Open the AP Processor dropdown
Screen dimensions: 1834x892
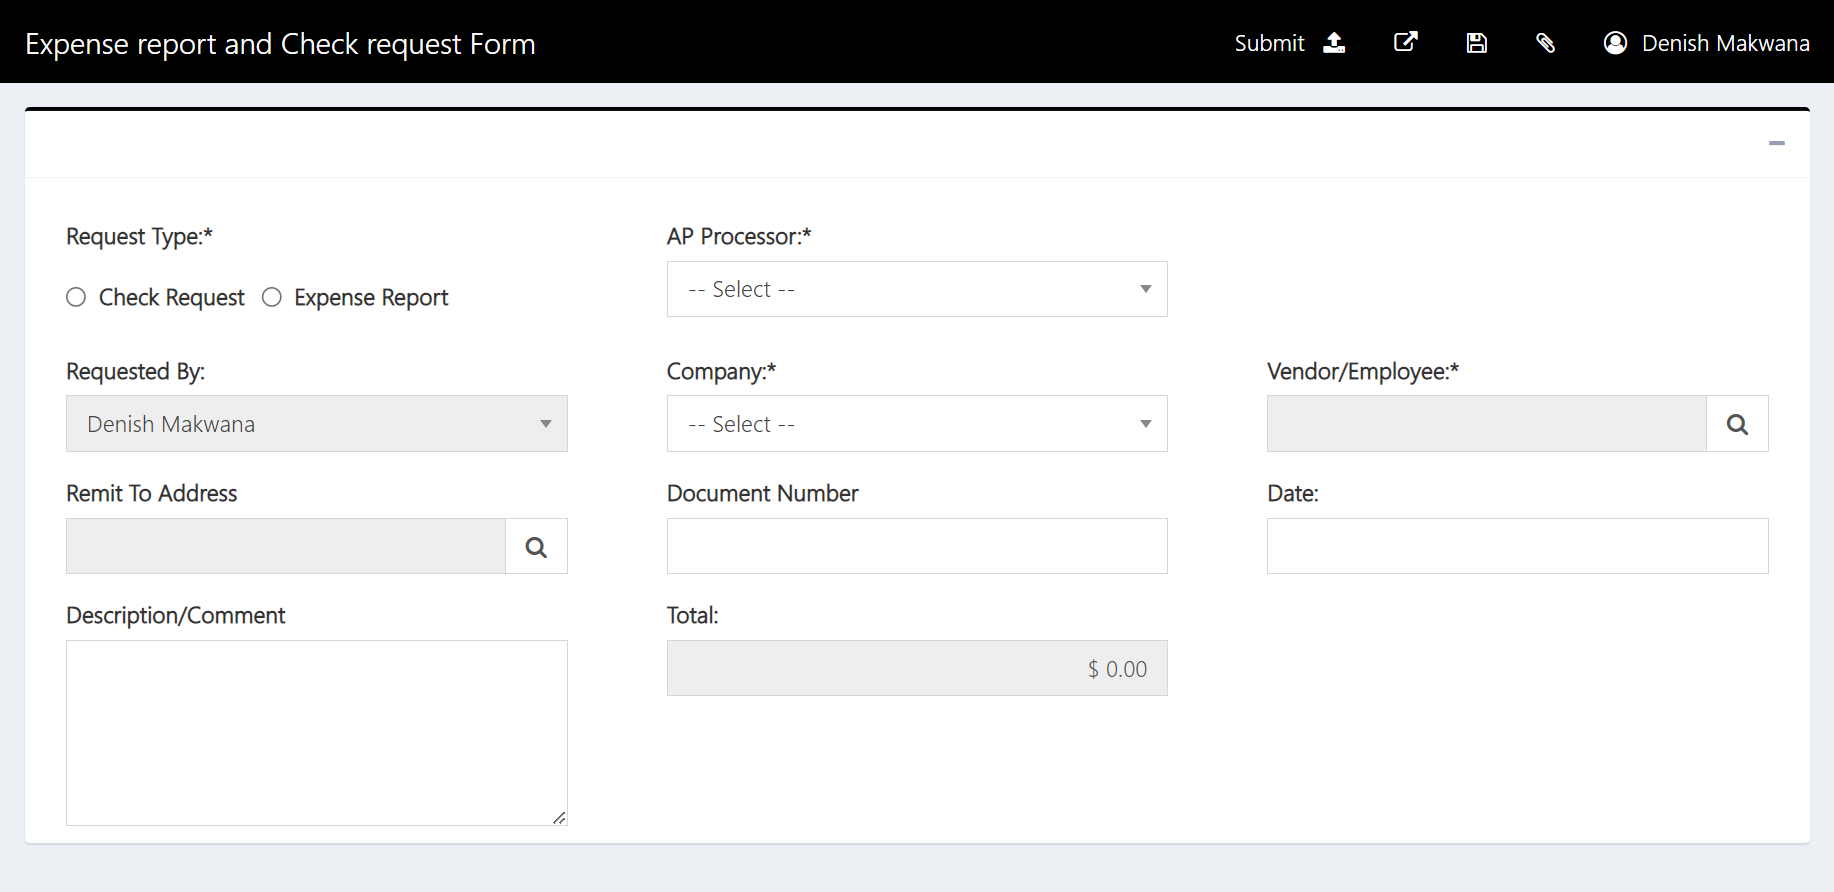[x=917, y=289]
